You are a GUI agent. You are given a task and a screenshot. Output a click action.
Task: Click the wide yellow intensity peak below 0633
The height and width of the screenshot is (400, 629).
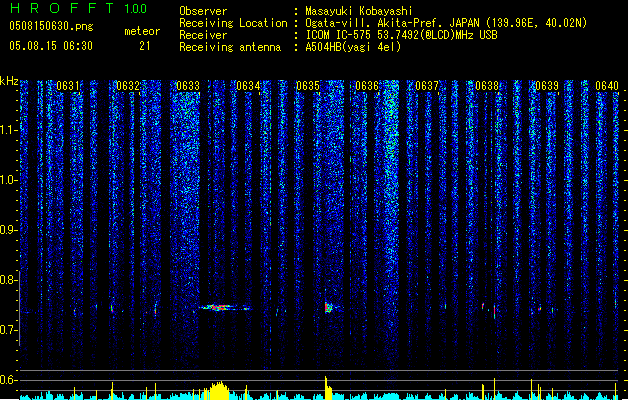tap(218, 390)
